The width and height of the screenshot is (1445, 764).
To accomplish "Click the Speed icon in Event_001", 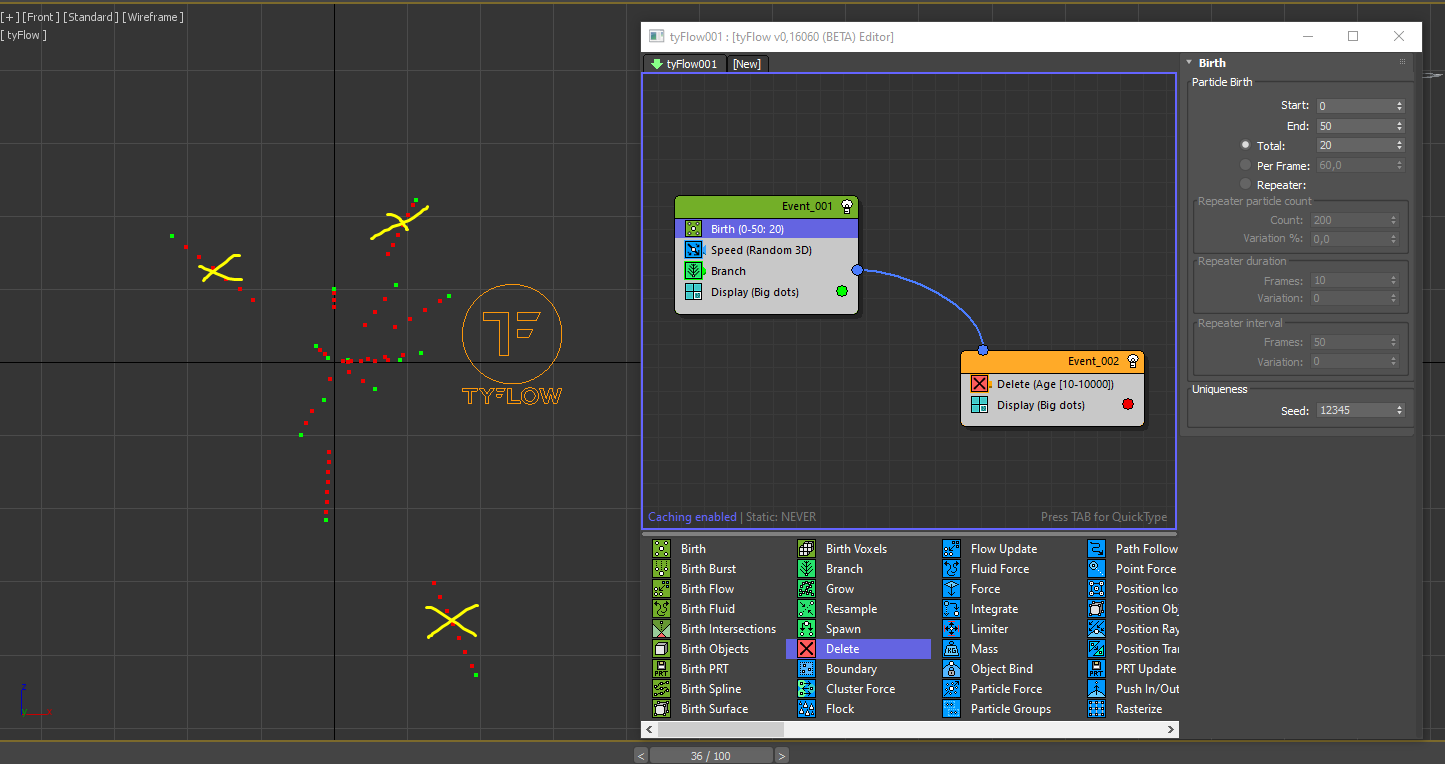I will 693,250.
